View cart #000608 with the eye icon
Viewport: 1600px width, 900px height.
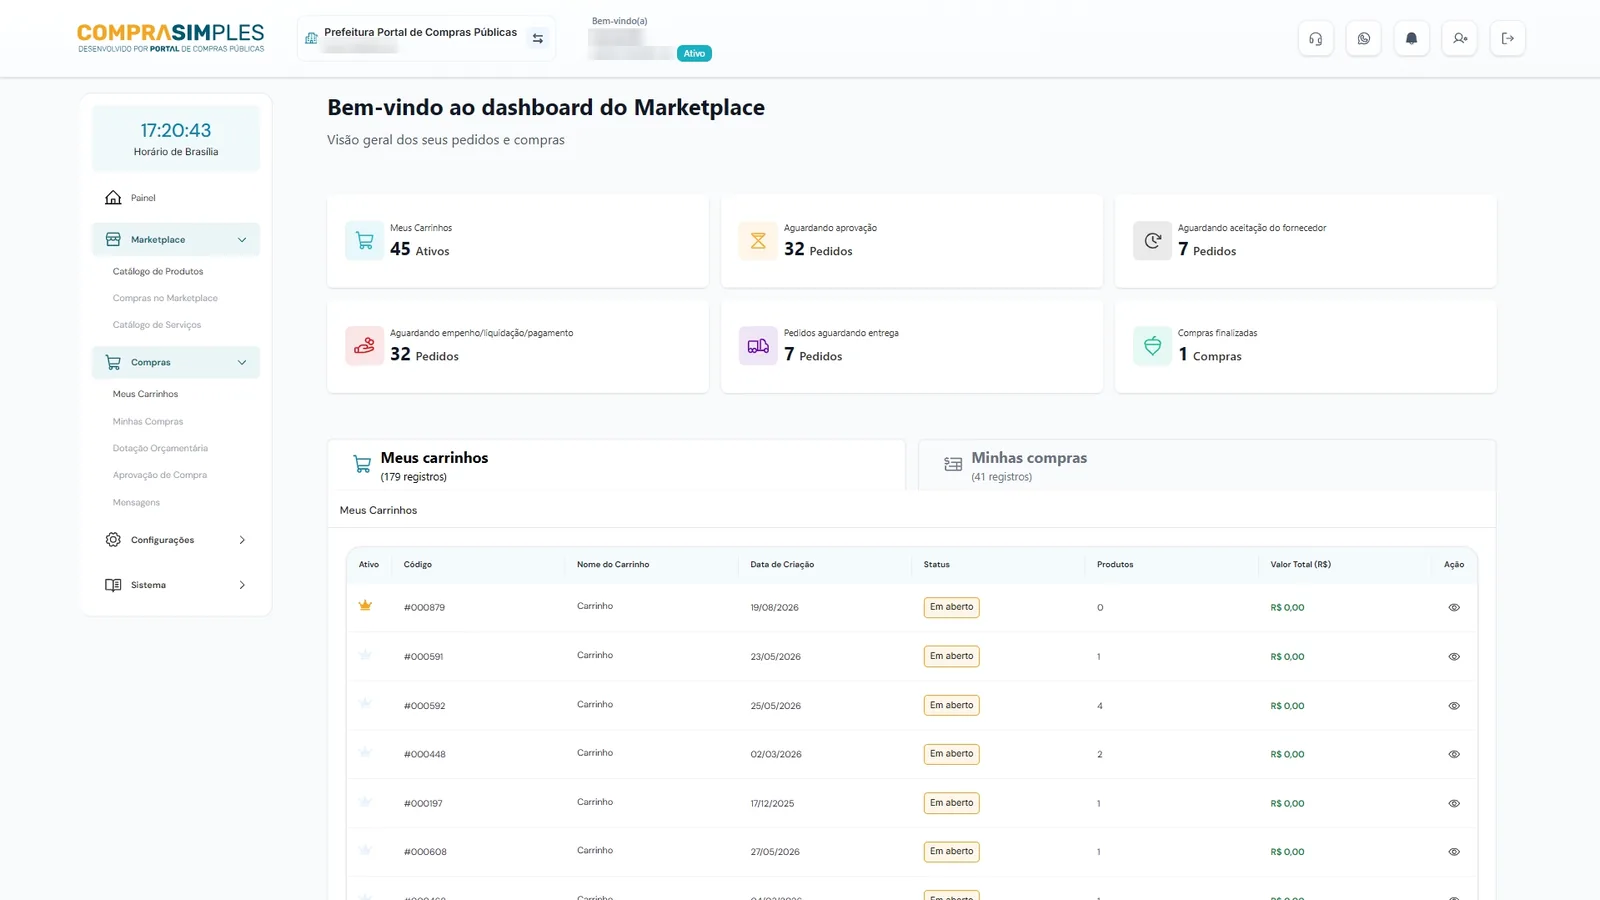1454,852
